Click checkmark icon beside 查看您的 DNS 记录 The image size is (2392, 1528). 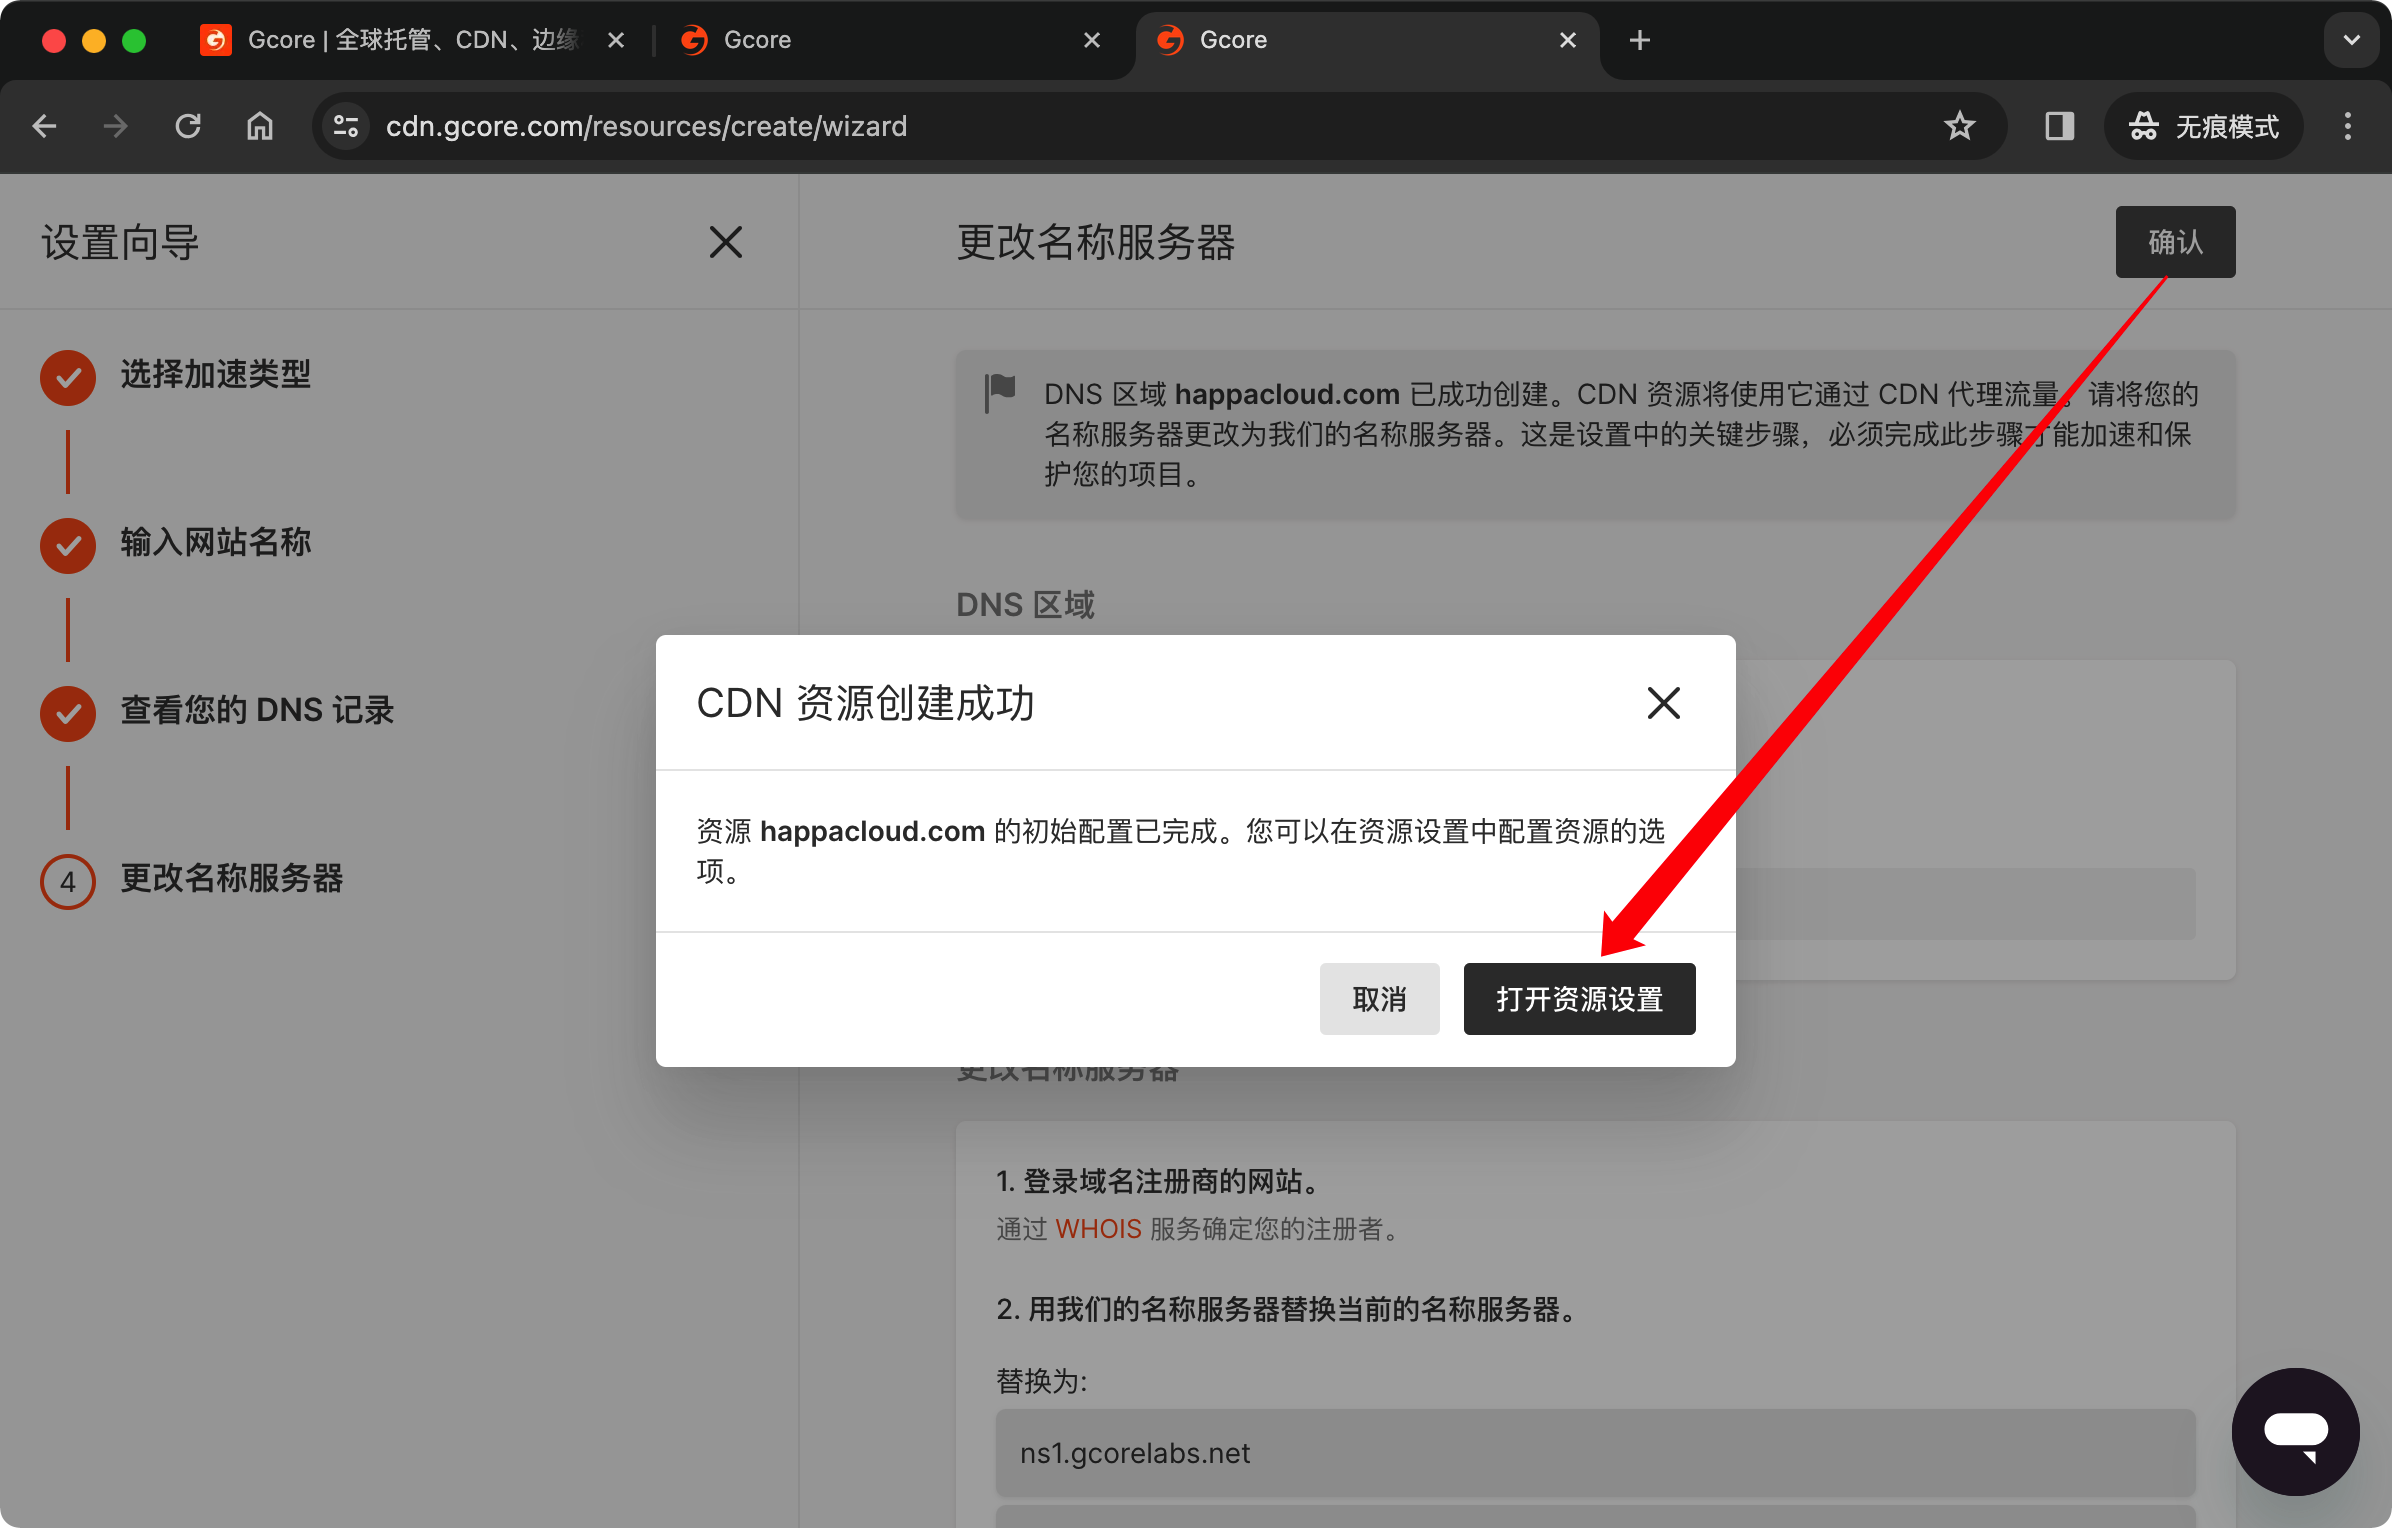point(68,713)
